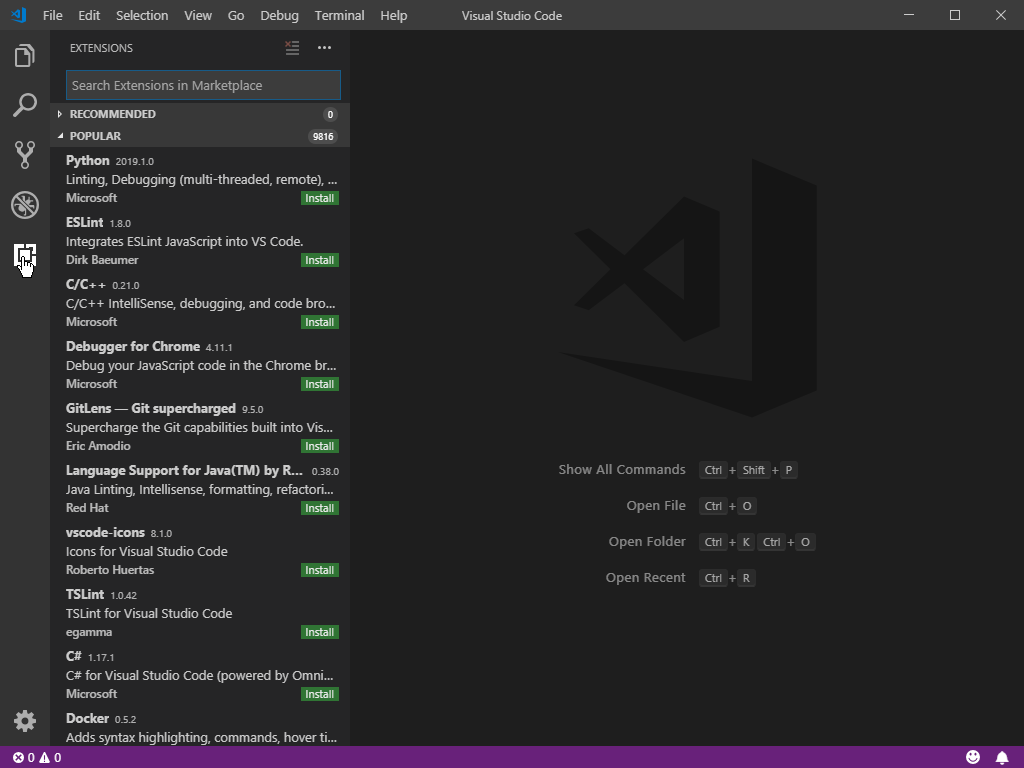Install the C# extension
Screen dimensions: 1024x768
[x=320, y=694]
